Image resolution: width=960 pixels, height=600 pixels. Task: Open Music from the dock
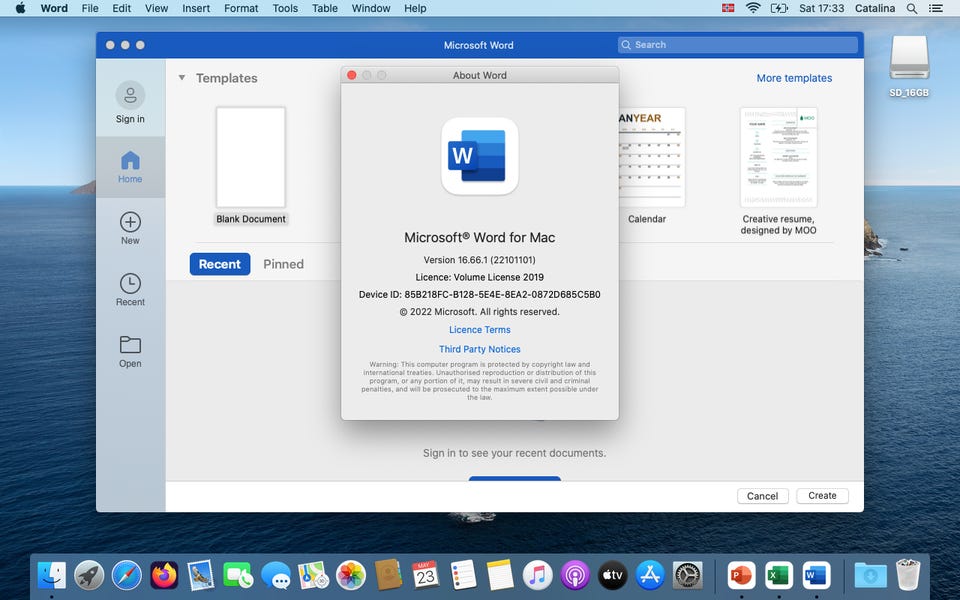[538, 576]
